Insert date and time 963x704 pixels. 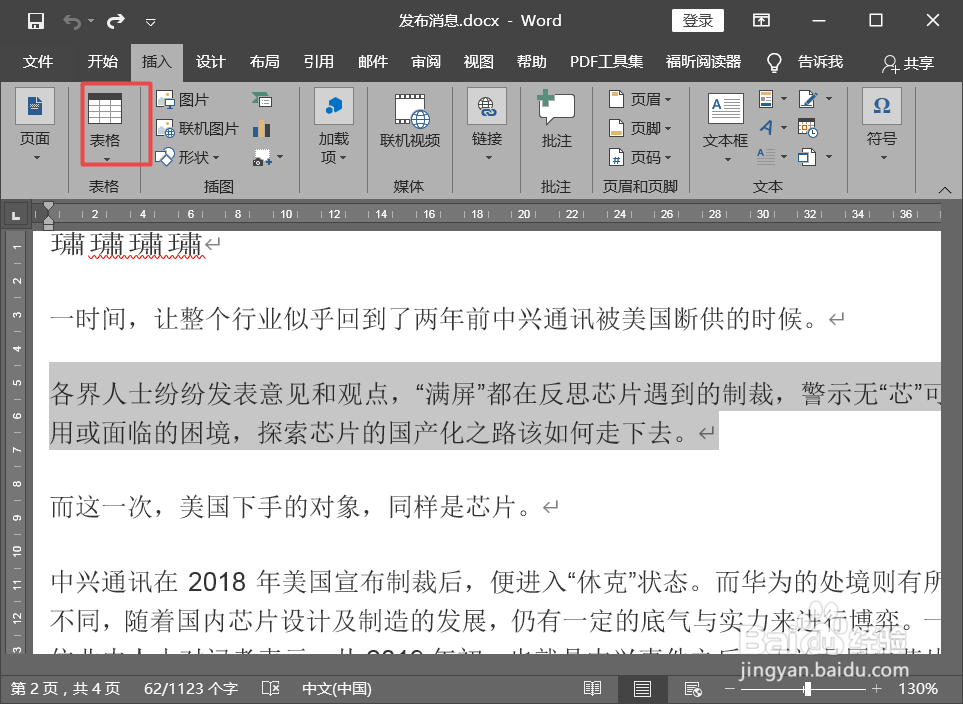pos(807,128)
